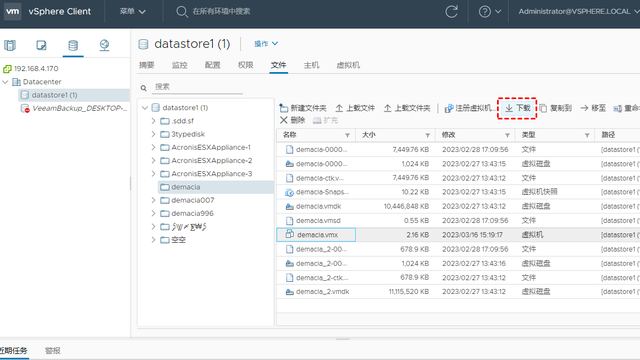Switch to the Configure tab
The width and height of the screenshot is (640, 360).
coord(212,65)
